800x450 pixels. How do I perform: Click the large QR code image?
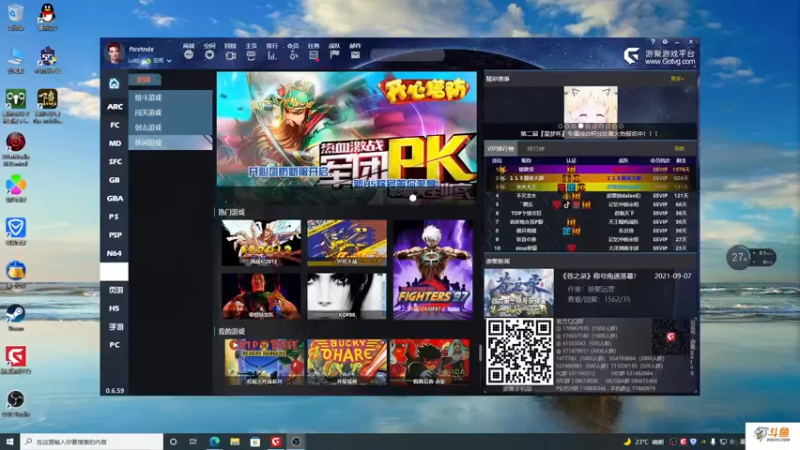click(519, 352)
